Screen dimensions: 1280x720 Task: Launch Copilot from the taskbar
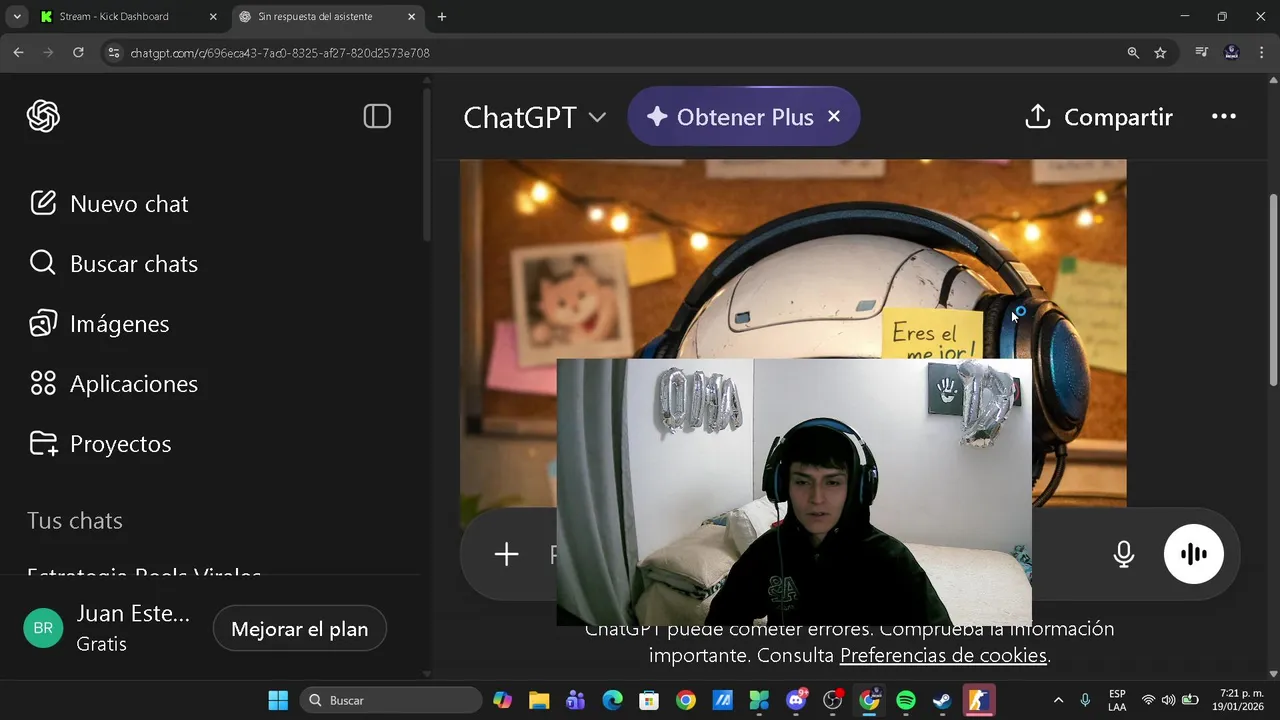pyautogui.click(x=502, y=701)
